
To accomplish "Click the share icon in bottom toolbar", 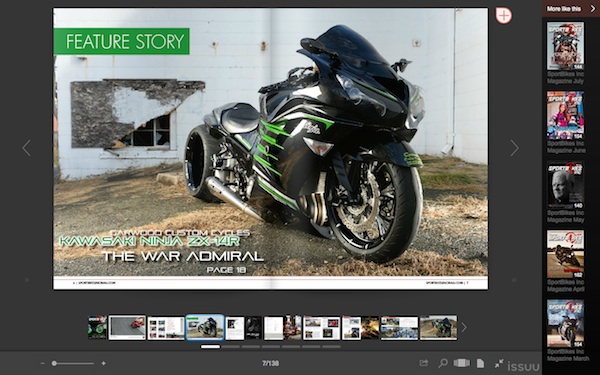I will 424,363.
